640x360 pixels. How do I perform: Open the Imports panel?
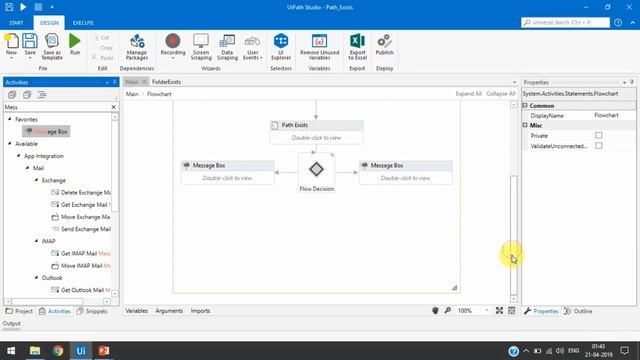pyautogui.click(x=200, y=311)
